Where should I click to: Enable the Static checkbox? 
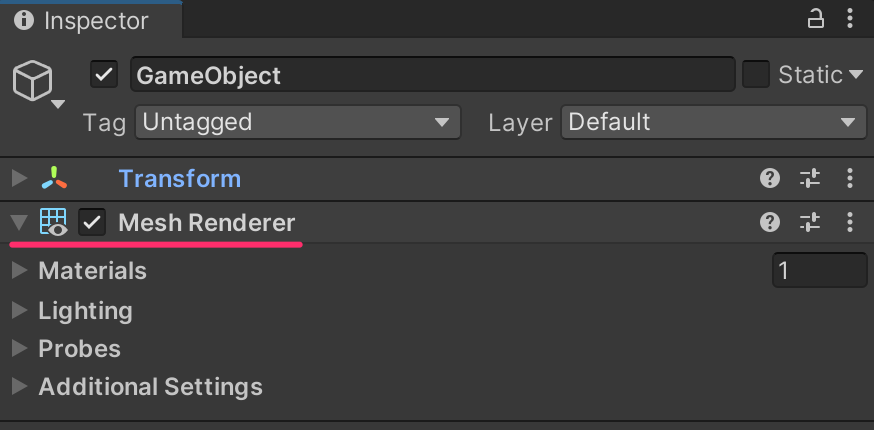point(755,75)
